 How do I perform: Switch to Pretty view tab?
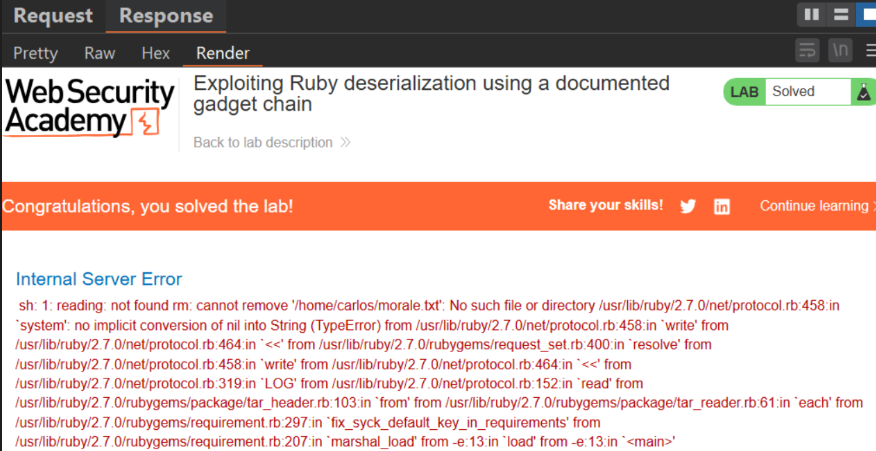(x=35, y=53)
